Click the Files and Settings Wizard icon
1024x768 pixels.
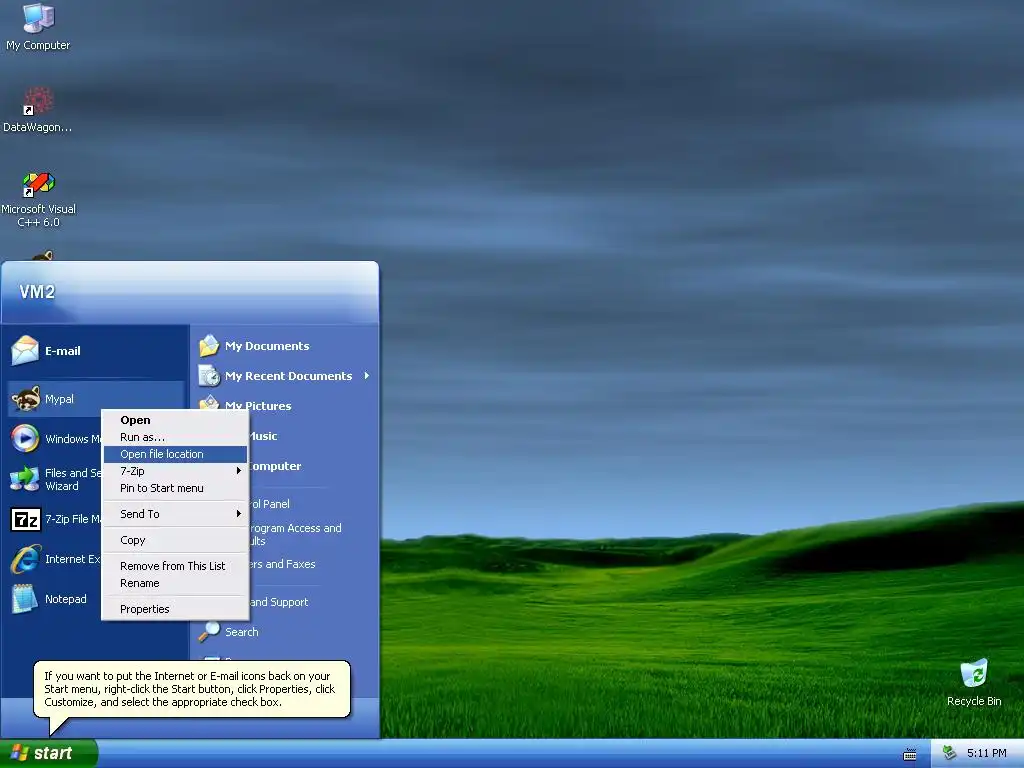(25, 479)
